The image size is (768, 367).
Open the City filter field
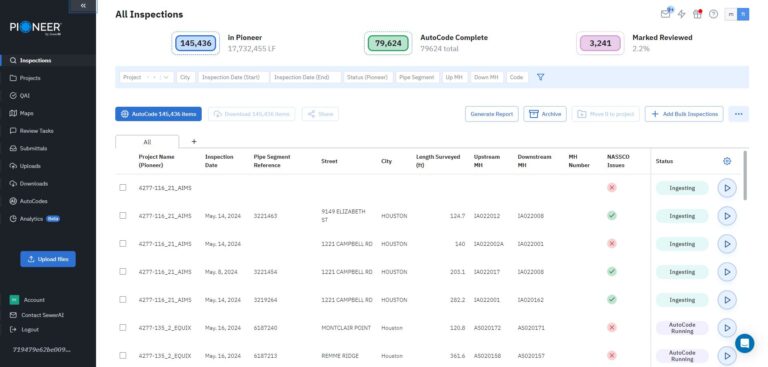186,77
